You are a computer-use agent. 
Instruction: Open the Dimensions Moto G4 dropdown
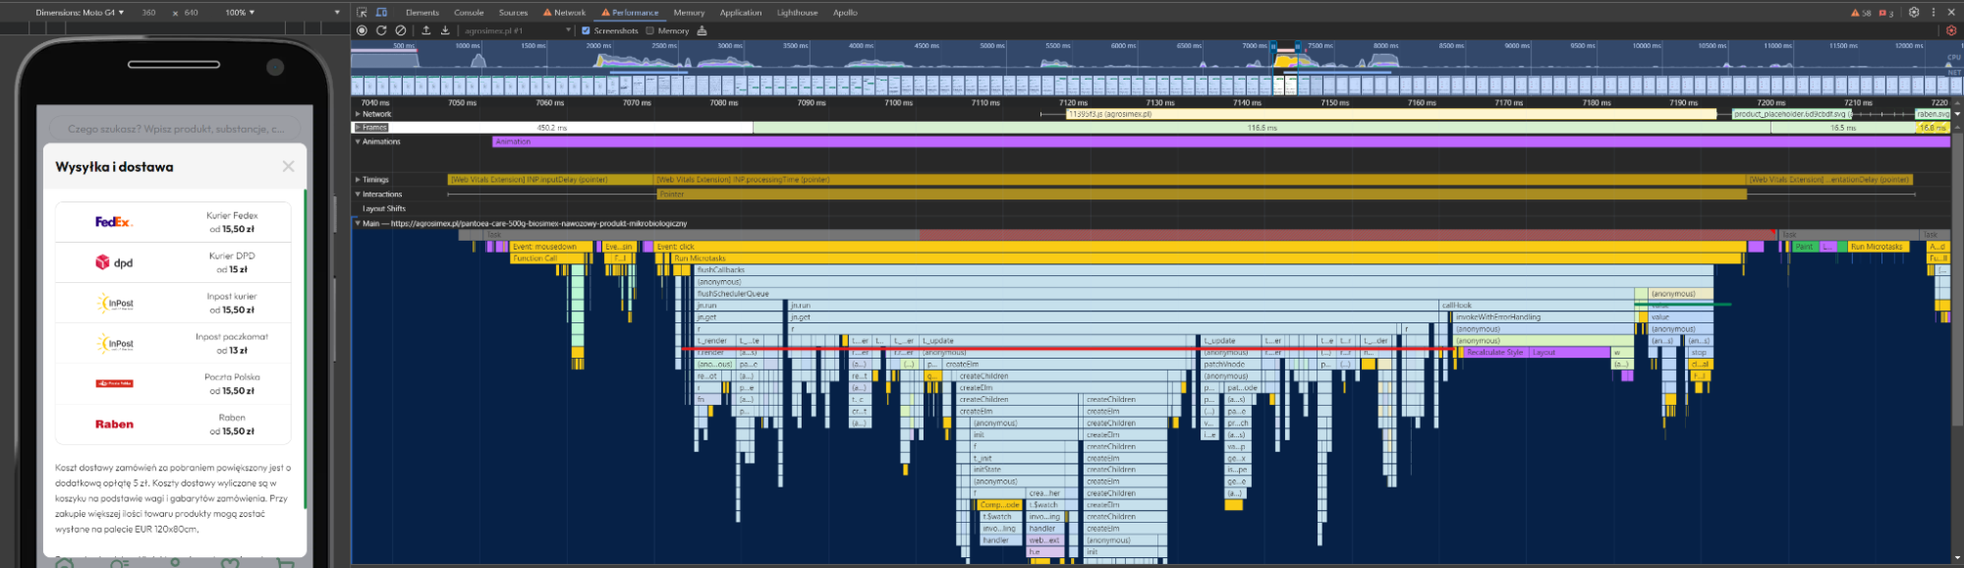80,12
